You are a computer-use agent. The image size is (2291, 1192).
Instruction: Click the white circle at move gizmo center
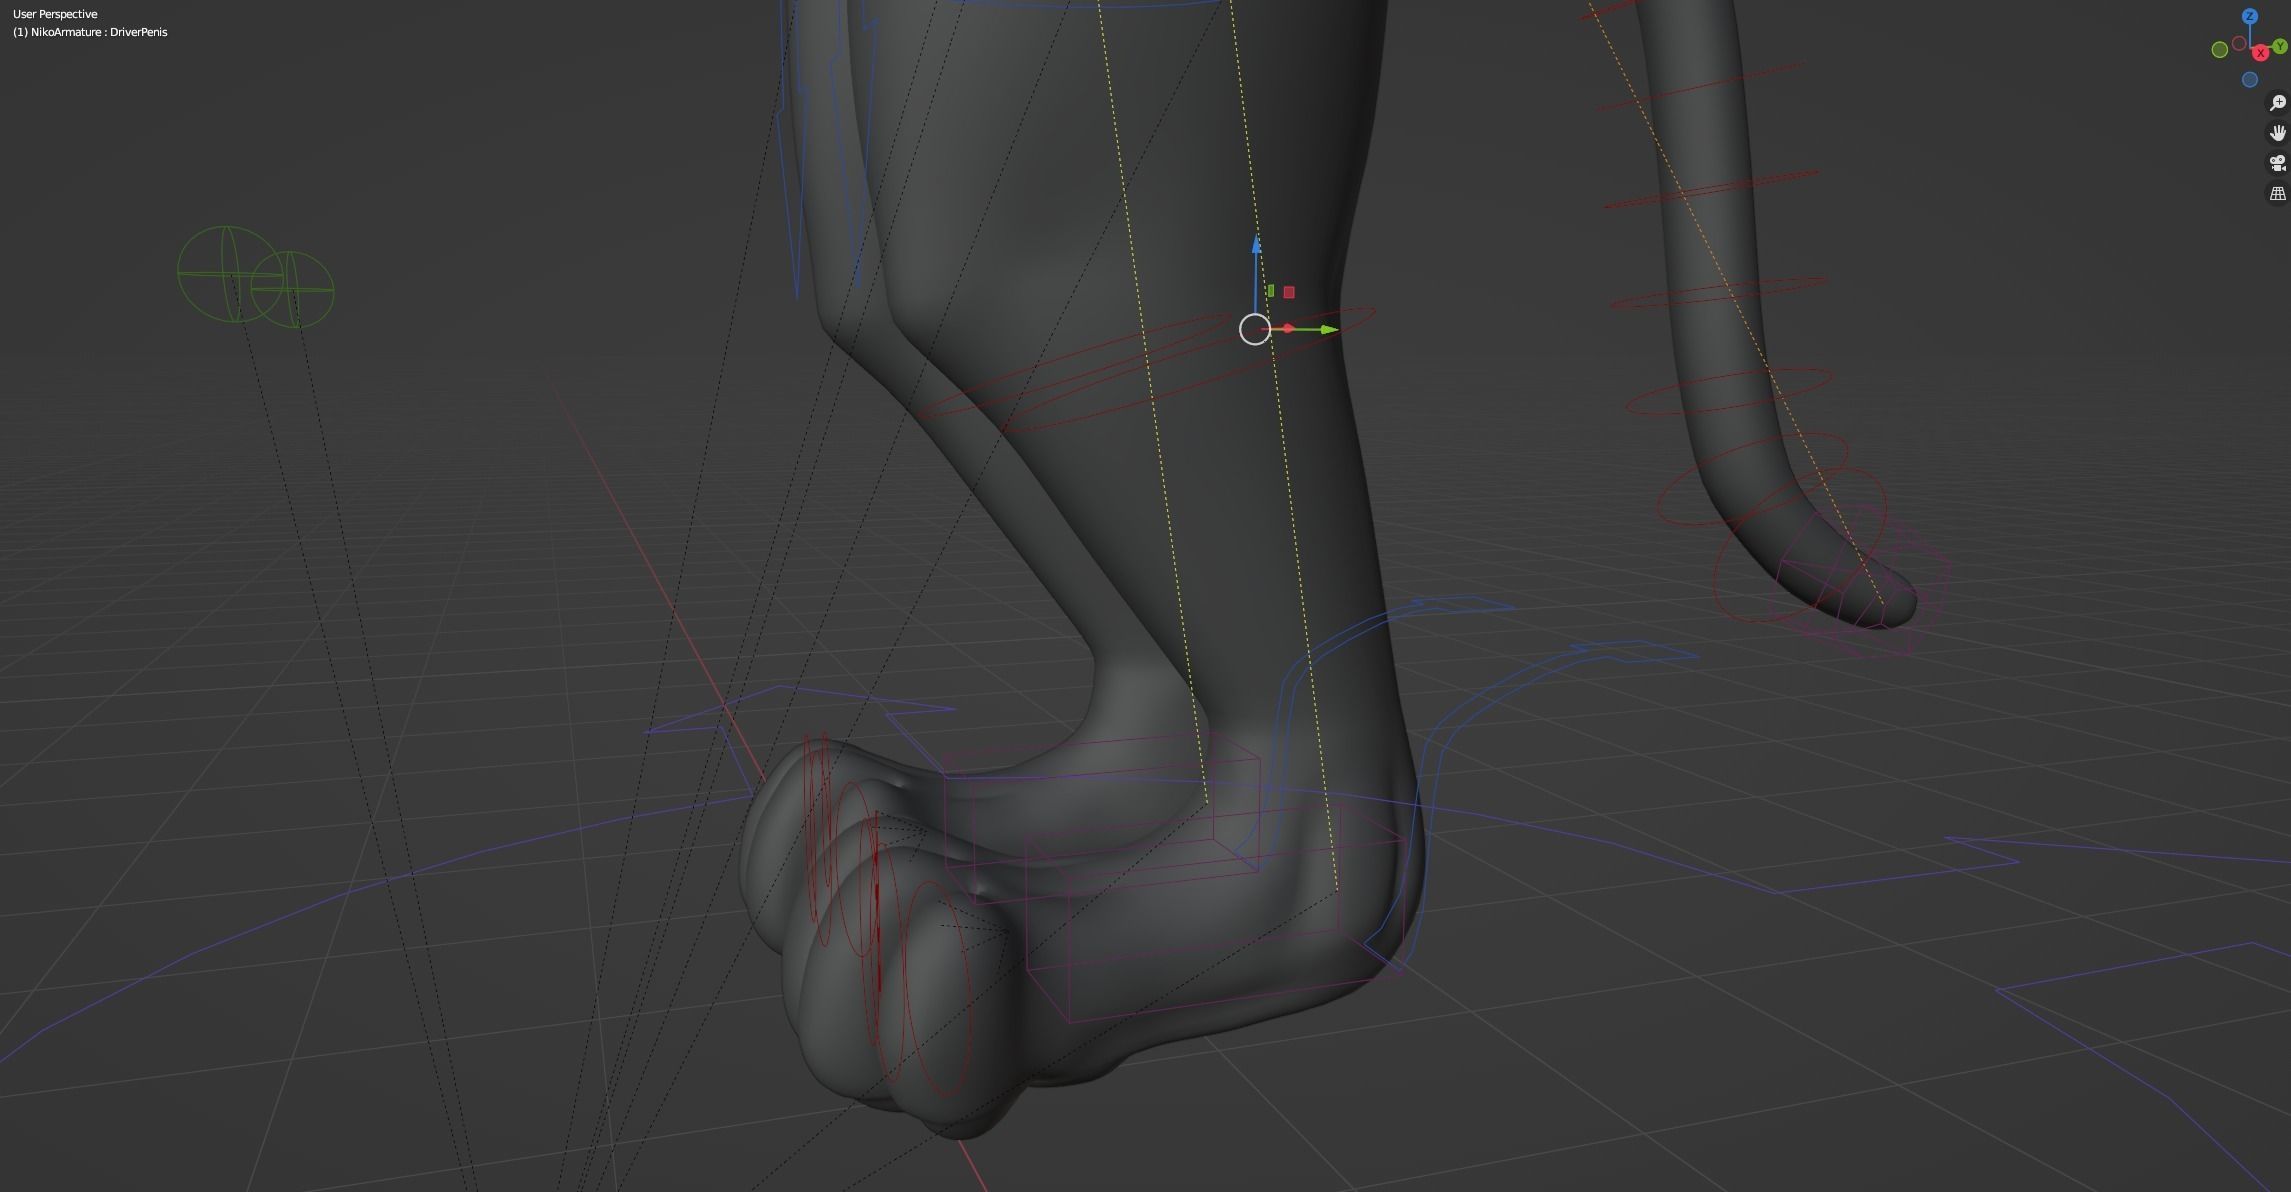(x=1254, y=329)
